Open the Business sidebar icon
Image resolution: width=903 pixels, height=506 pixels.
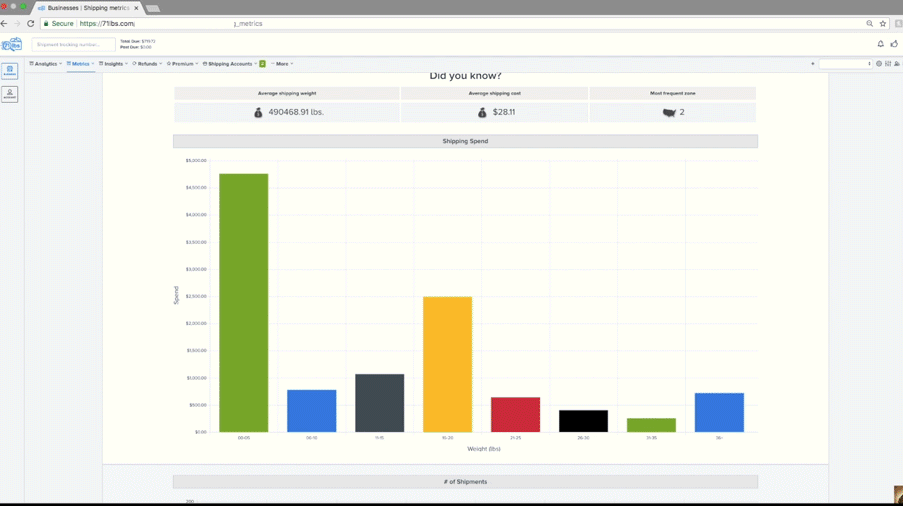10,72
